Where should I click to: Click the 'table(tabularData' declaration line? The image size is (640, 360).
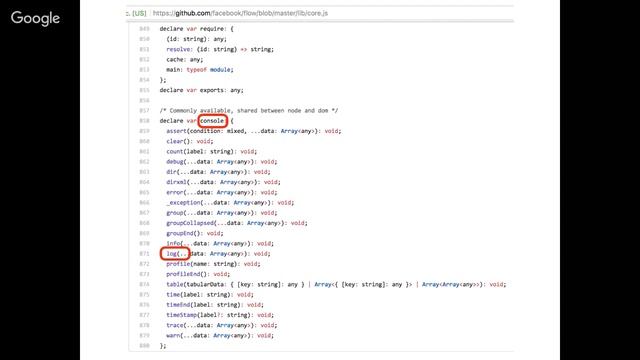click(x=336, y=284)
